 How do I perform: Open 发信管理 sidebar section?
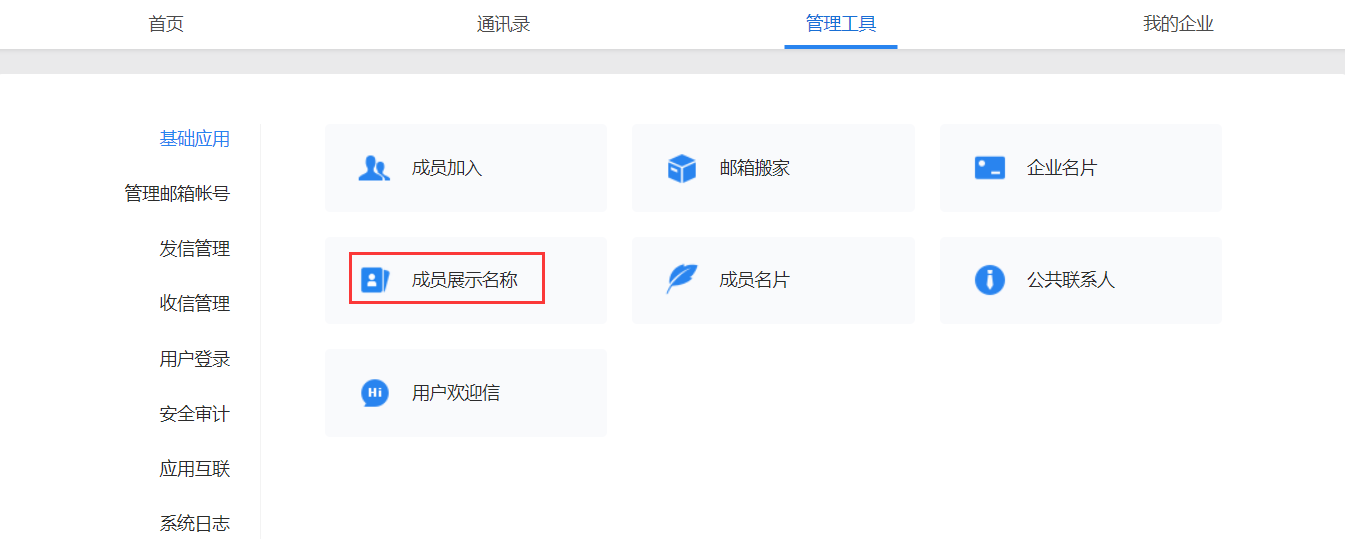[195, 248]
